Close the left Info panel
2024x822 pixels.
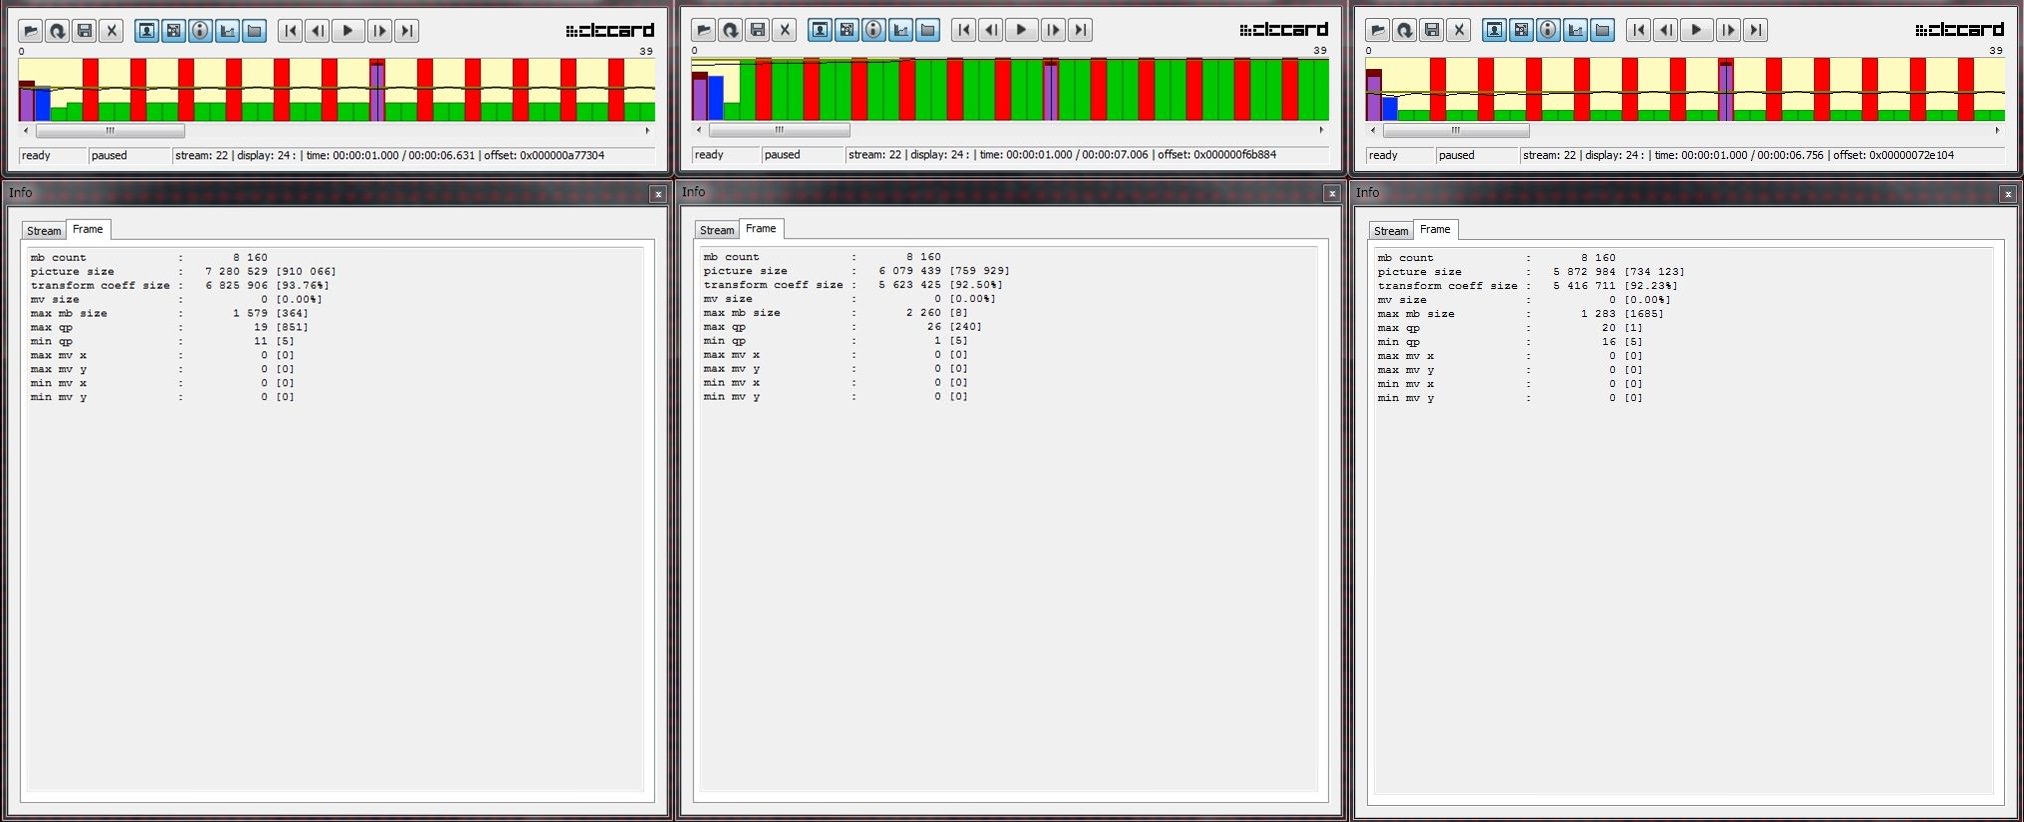tap(657, 194)
